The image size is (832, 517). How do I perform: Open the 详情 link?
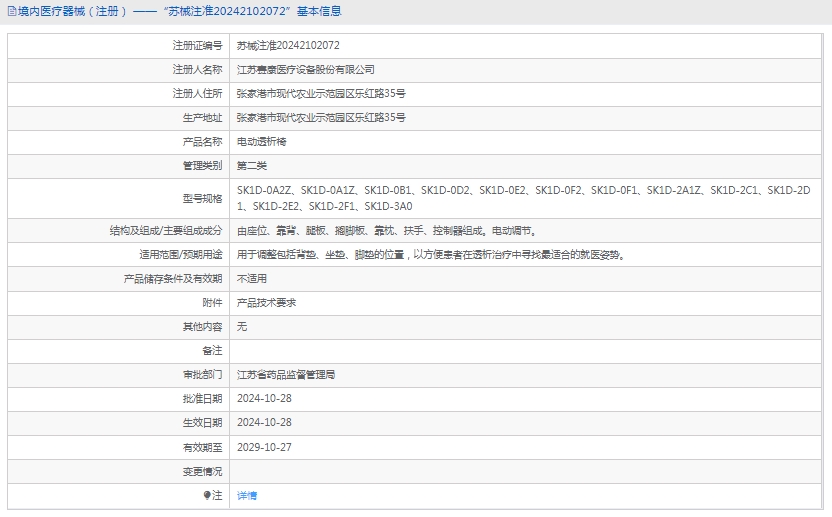click(247, 495)
